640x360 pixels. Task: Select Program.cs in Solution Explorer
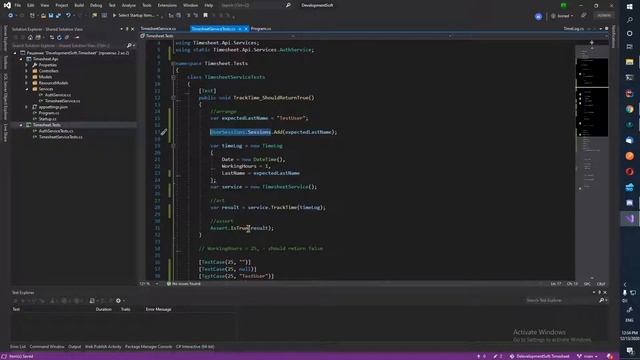click(49, 113)
